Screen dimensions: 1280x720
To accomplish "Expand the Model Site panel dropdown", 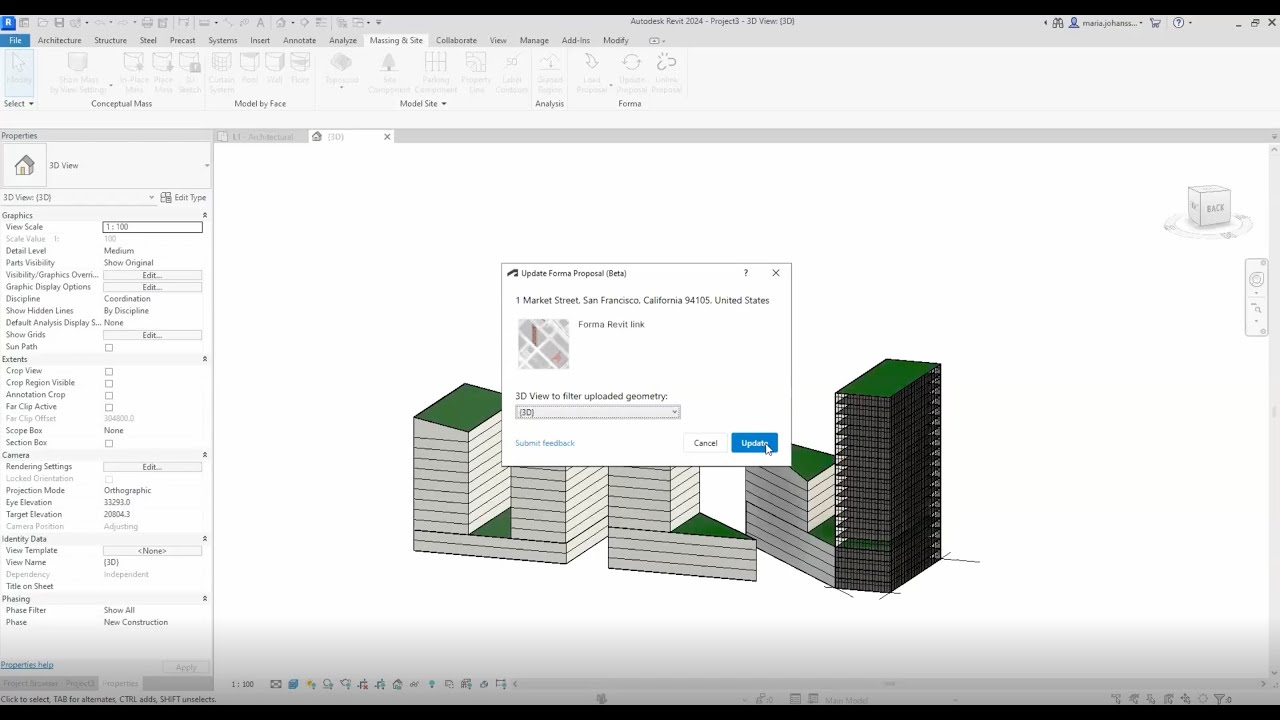I will (x=423, y=104).
